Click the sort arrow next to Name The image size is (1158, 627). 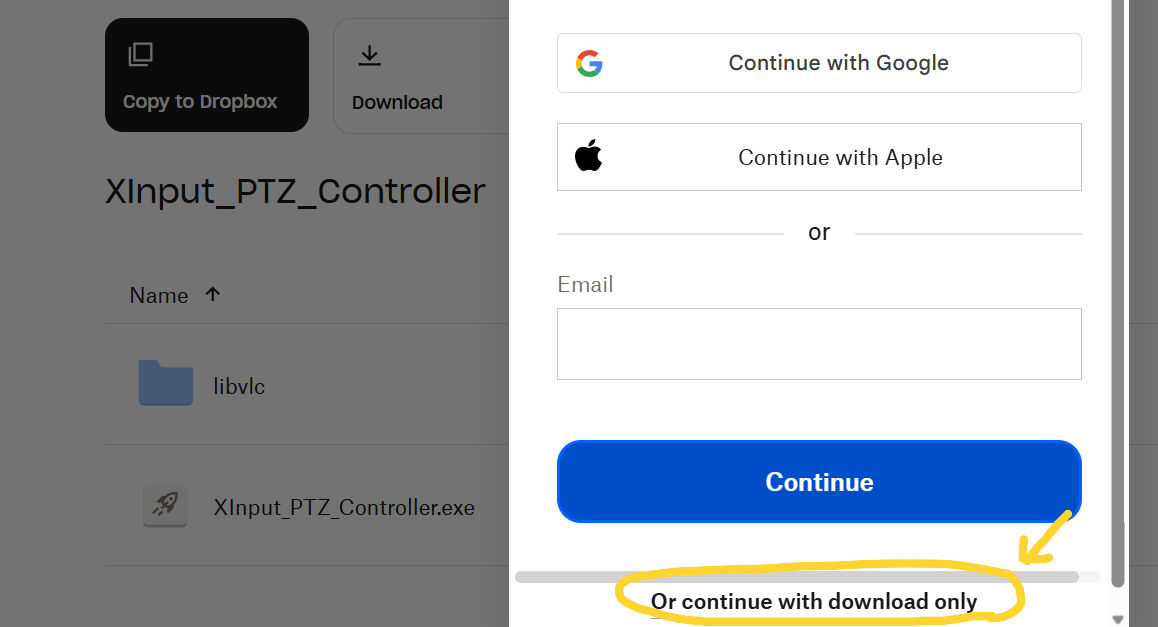(x=211, y=294)
